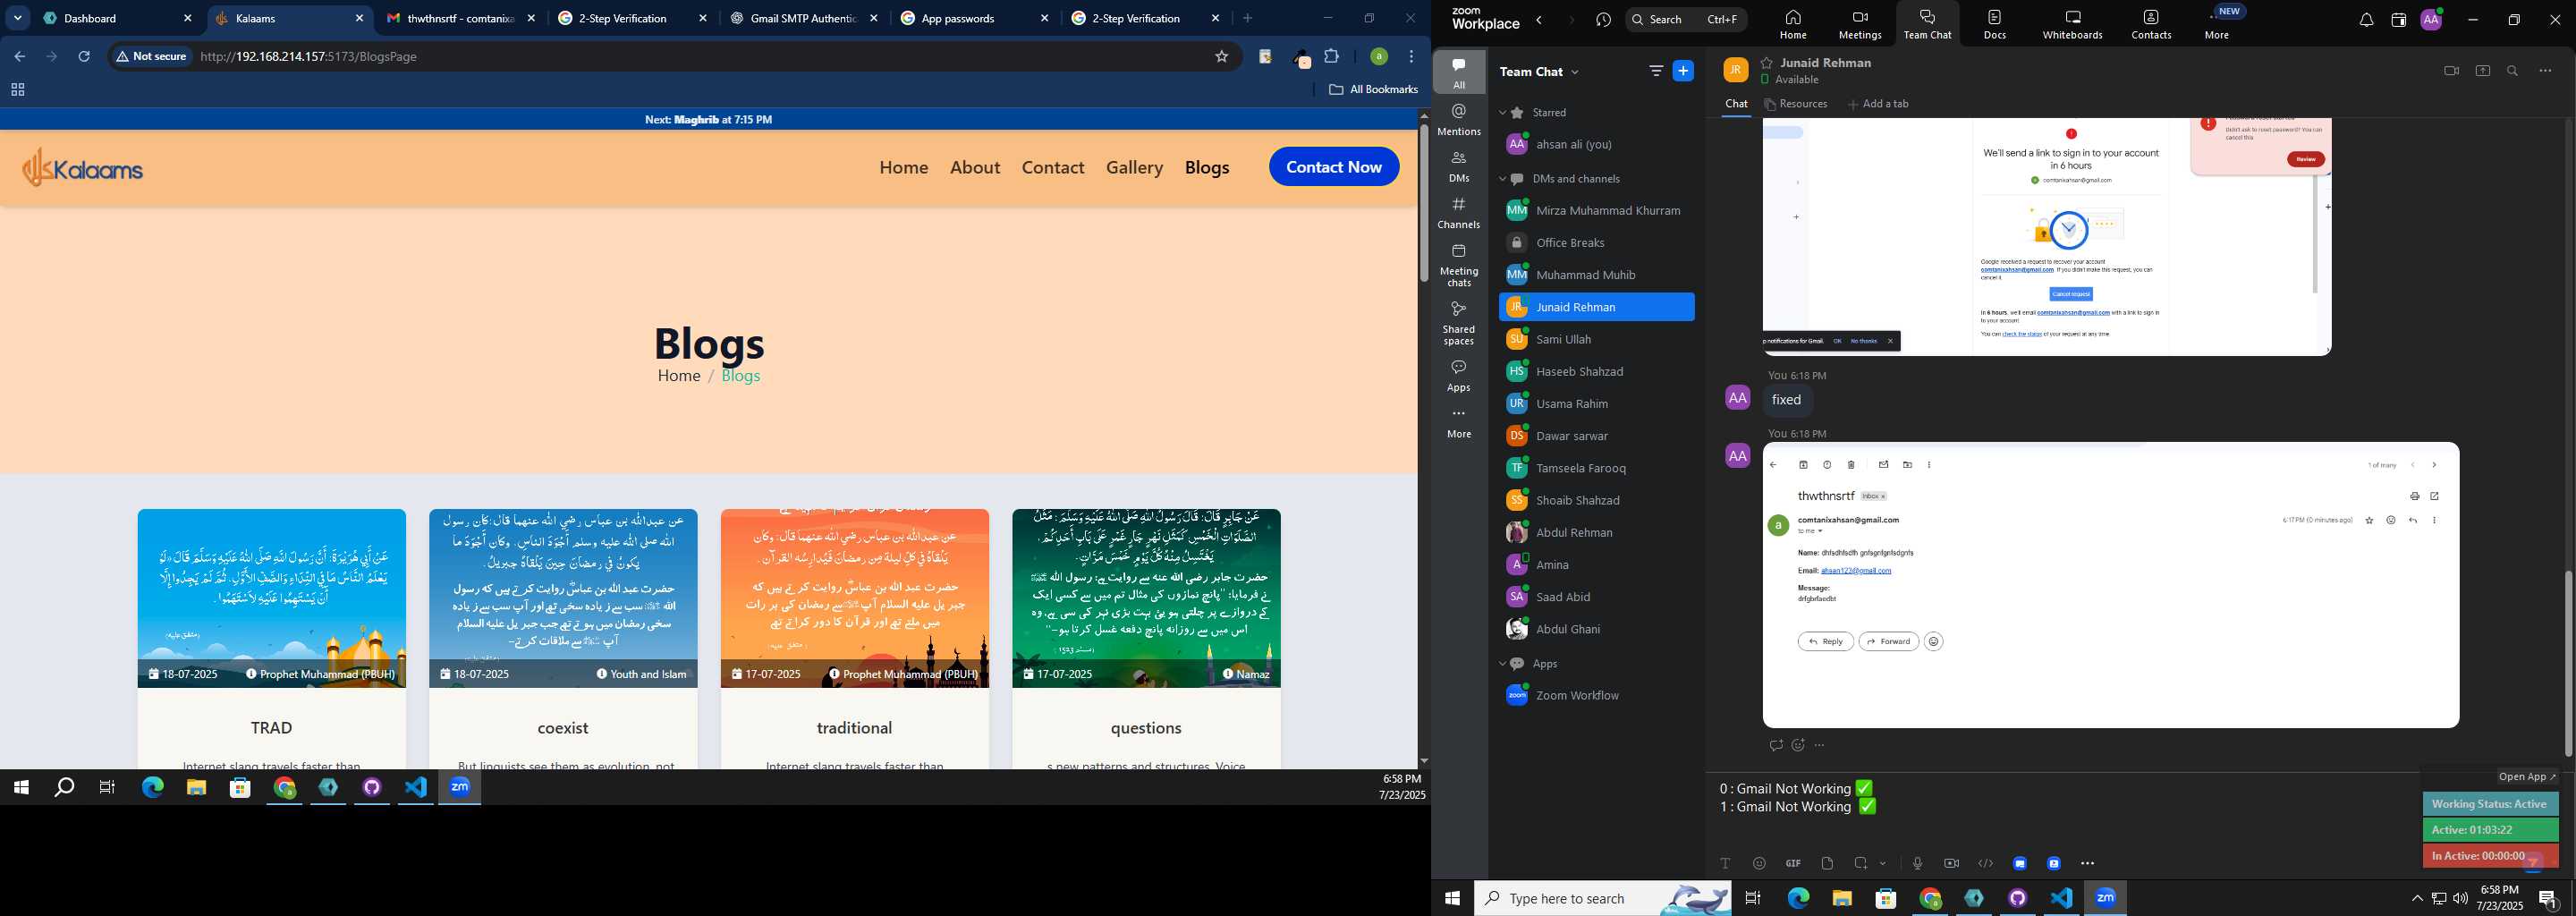Open the Team Chat filter icon
The width and height of the screenshot is (2576, 916).
[1656, 71]
